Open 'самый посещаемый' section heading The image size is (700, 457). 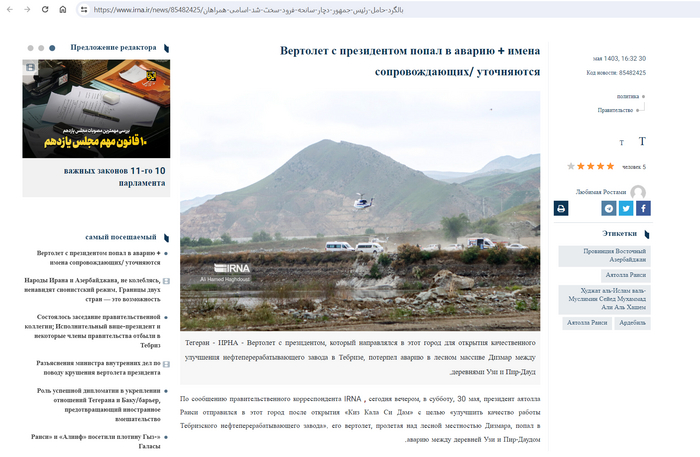[121, 237]
